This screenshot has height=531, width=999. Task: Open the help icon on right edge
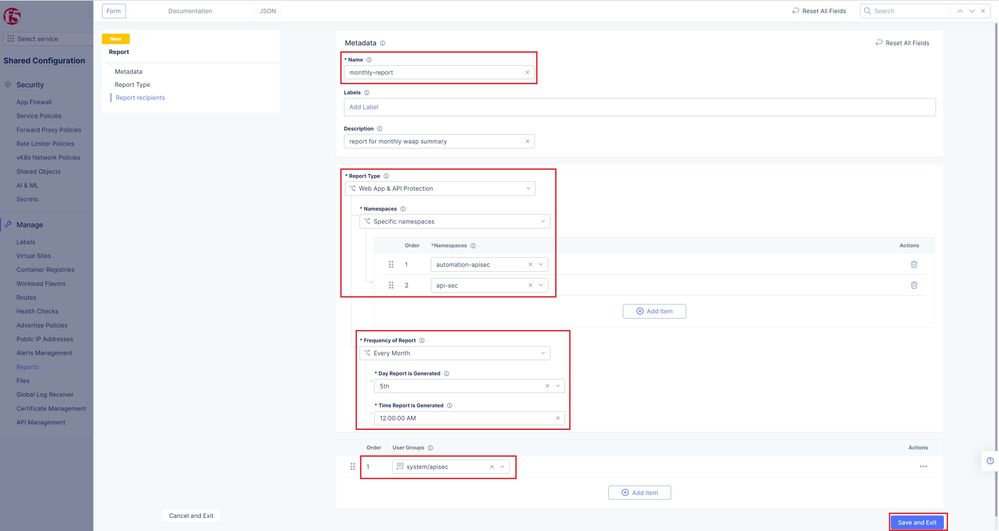(989, 461)
